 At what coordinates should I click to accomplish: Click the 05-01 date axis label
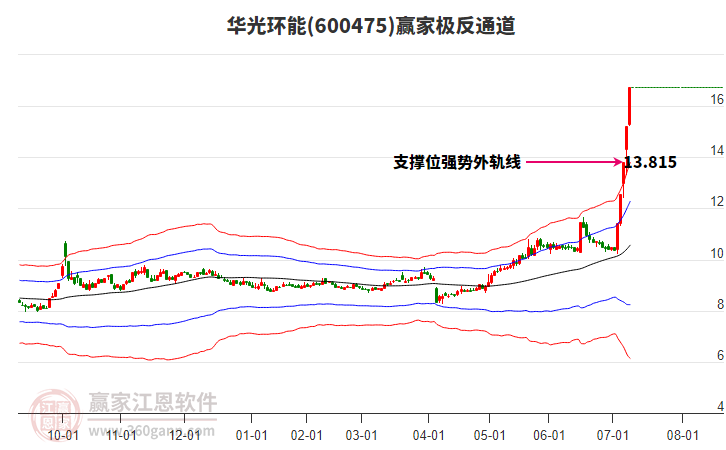click(x=489, y=436)
